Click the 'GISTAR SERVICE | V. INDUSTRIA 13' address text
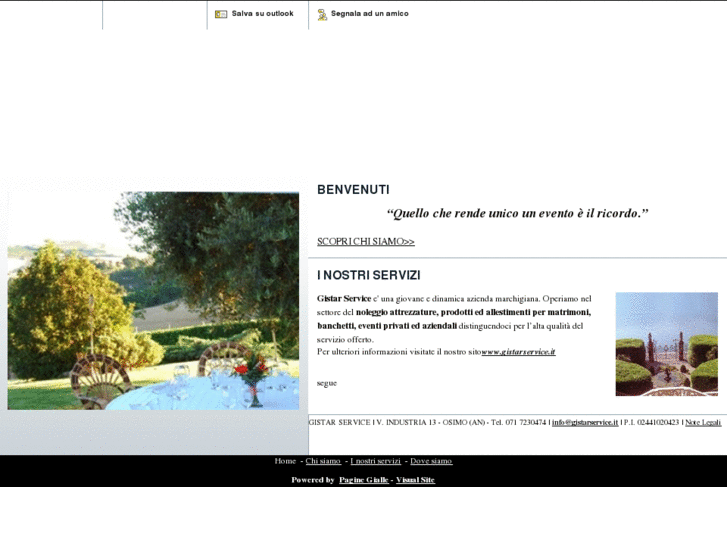Viewport: 727px width, 545px height. tap(372, 422)
